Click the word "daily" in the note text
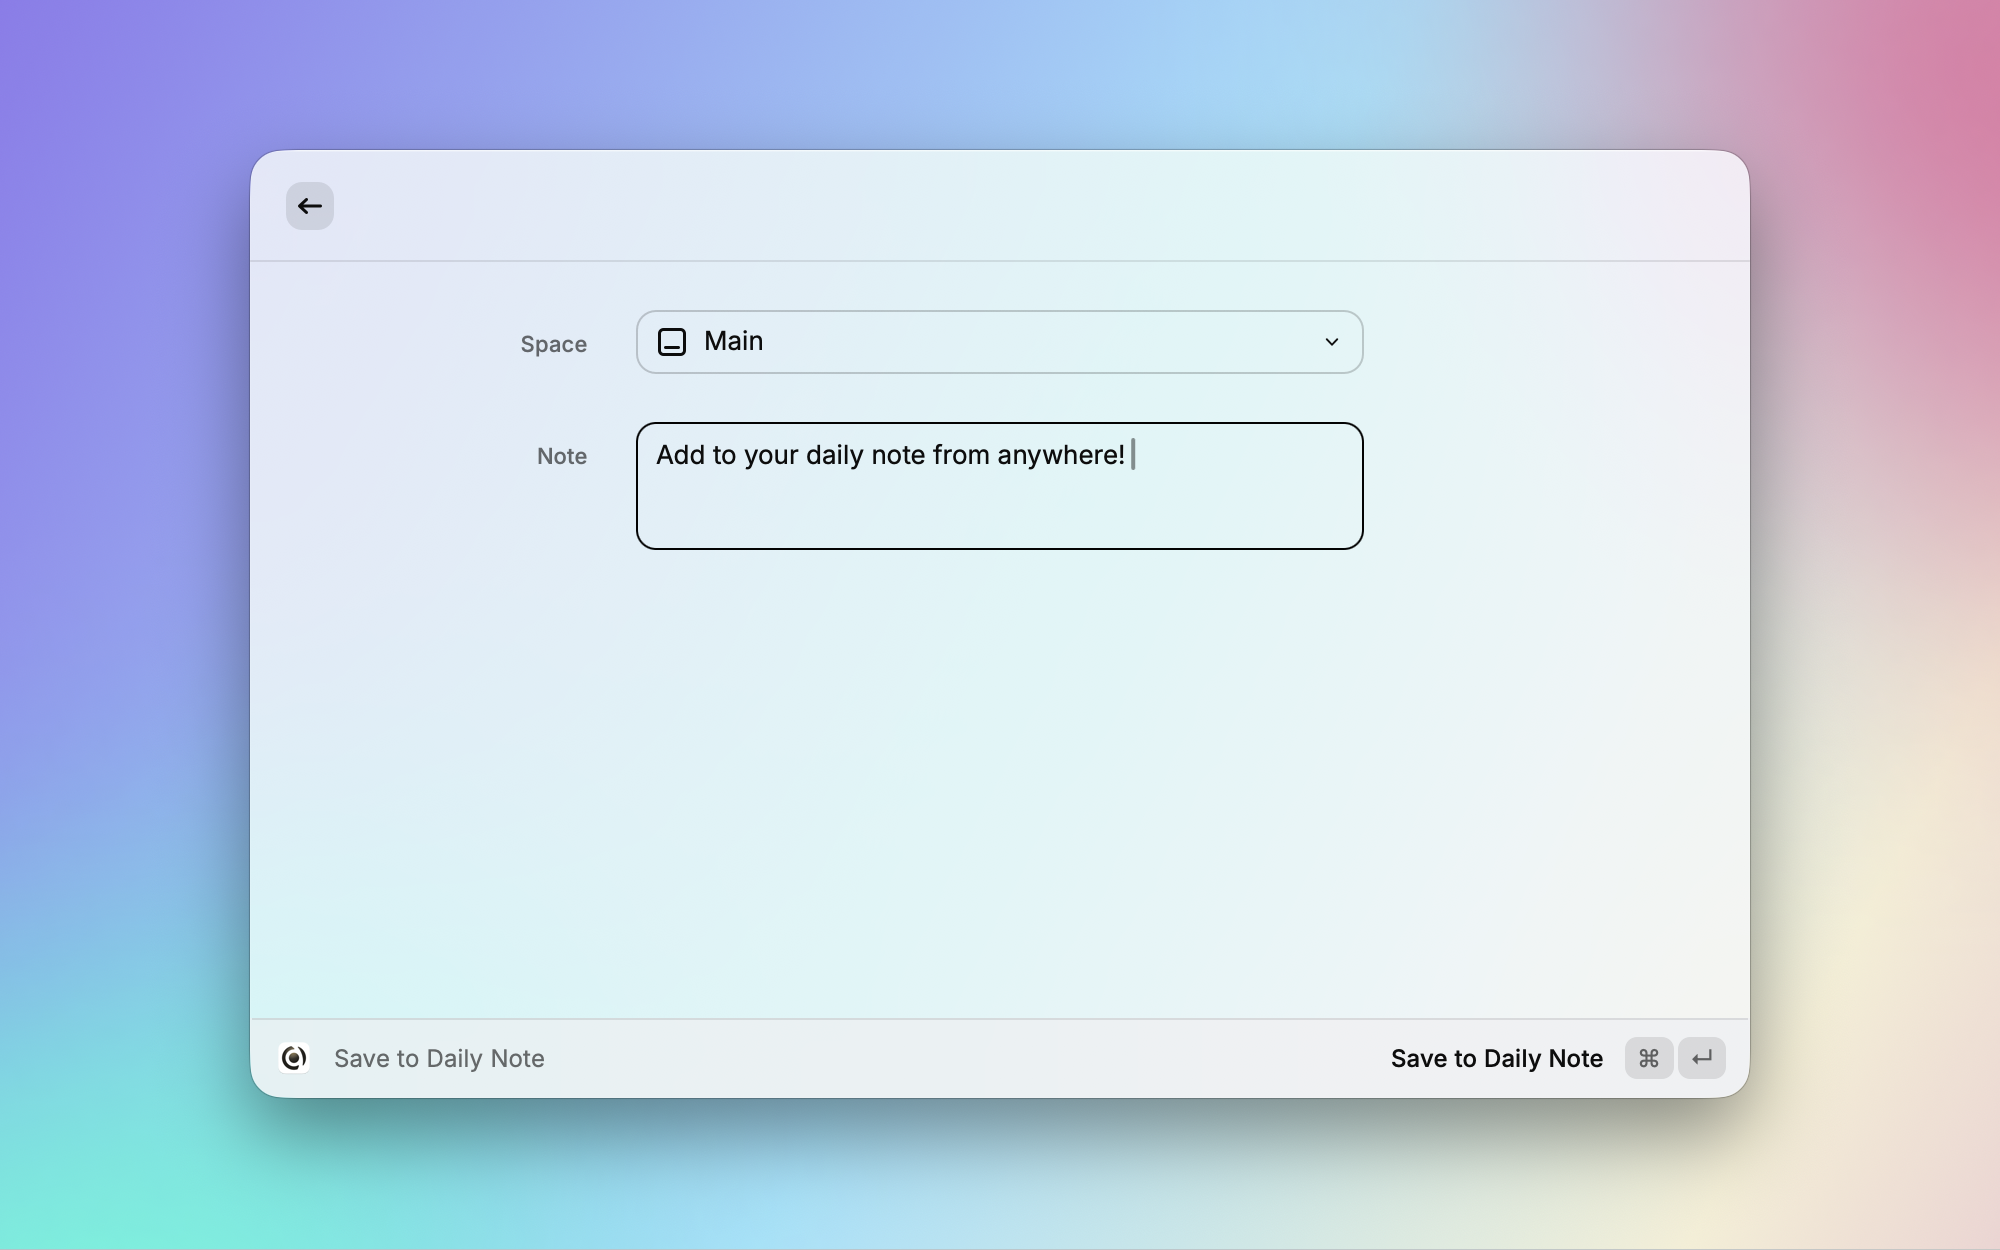 click(834, 455)
